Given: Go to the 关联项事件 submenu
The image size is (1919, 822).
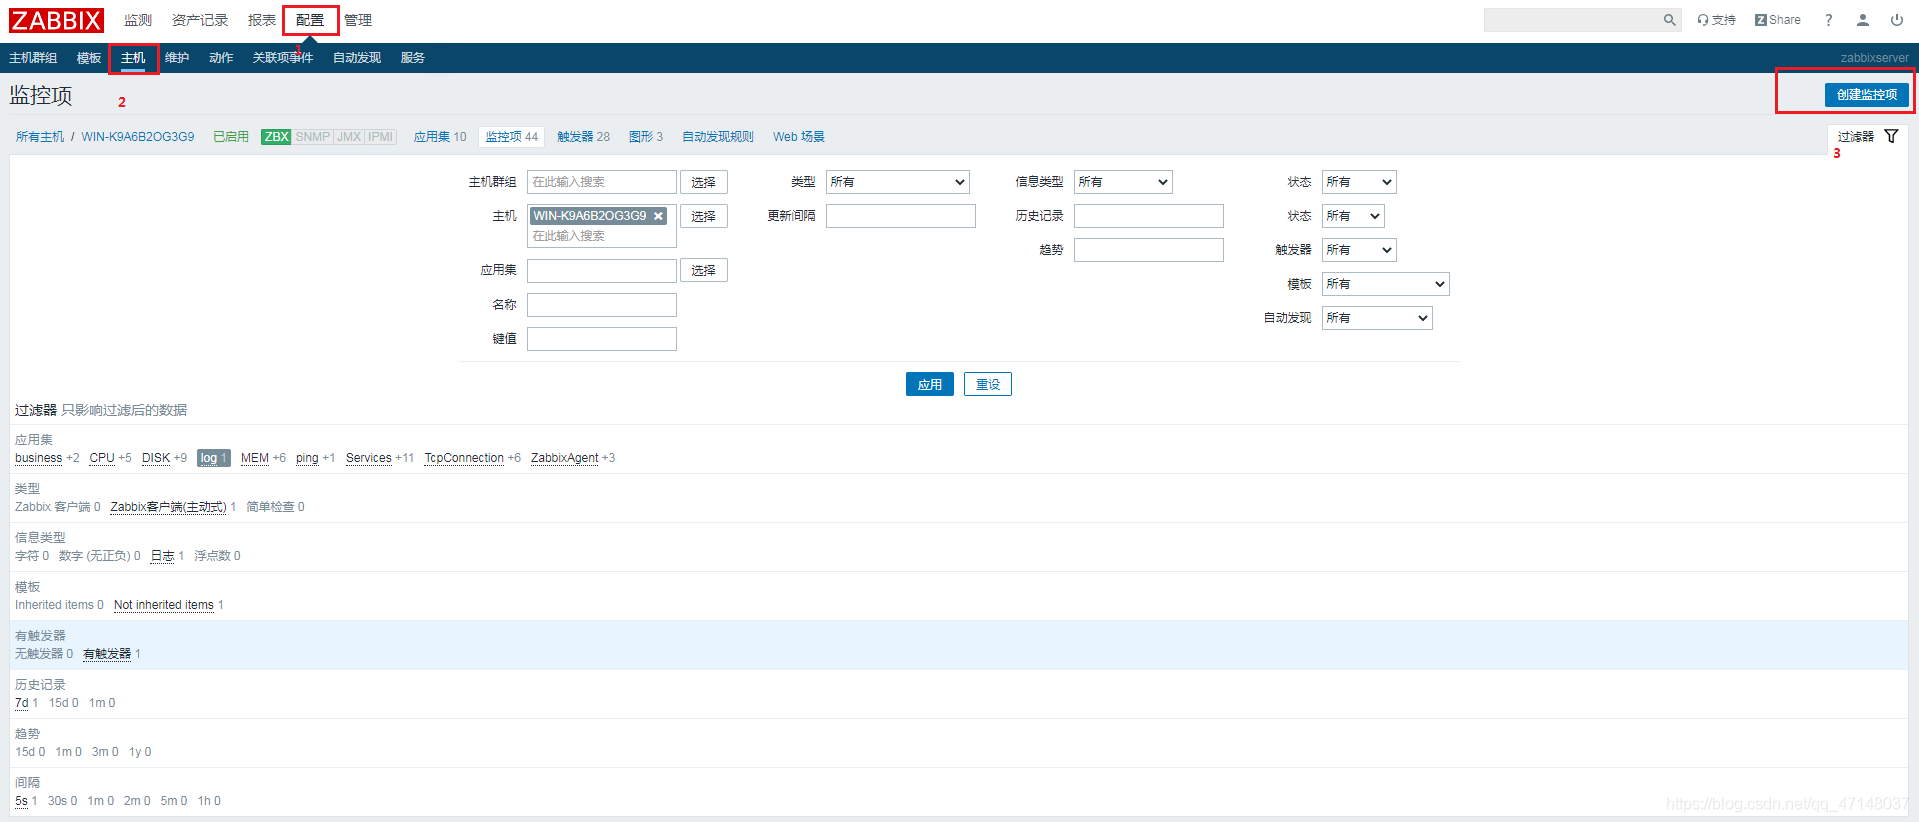Looking at the screenshot, I should (x=283, y=58).
